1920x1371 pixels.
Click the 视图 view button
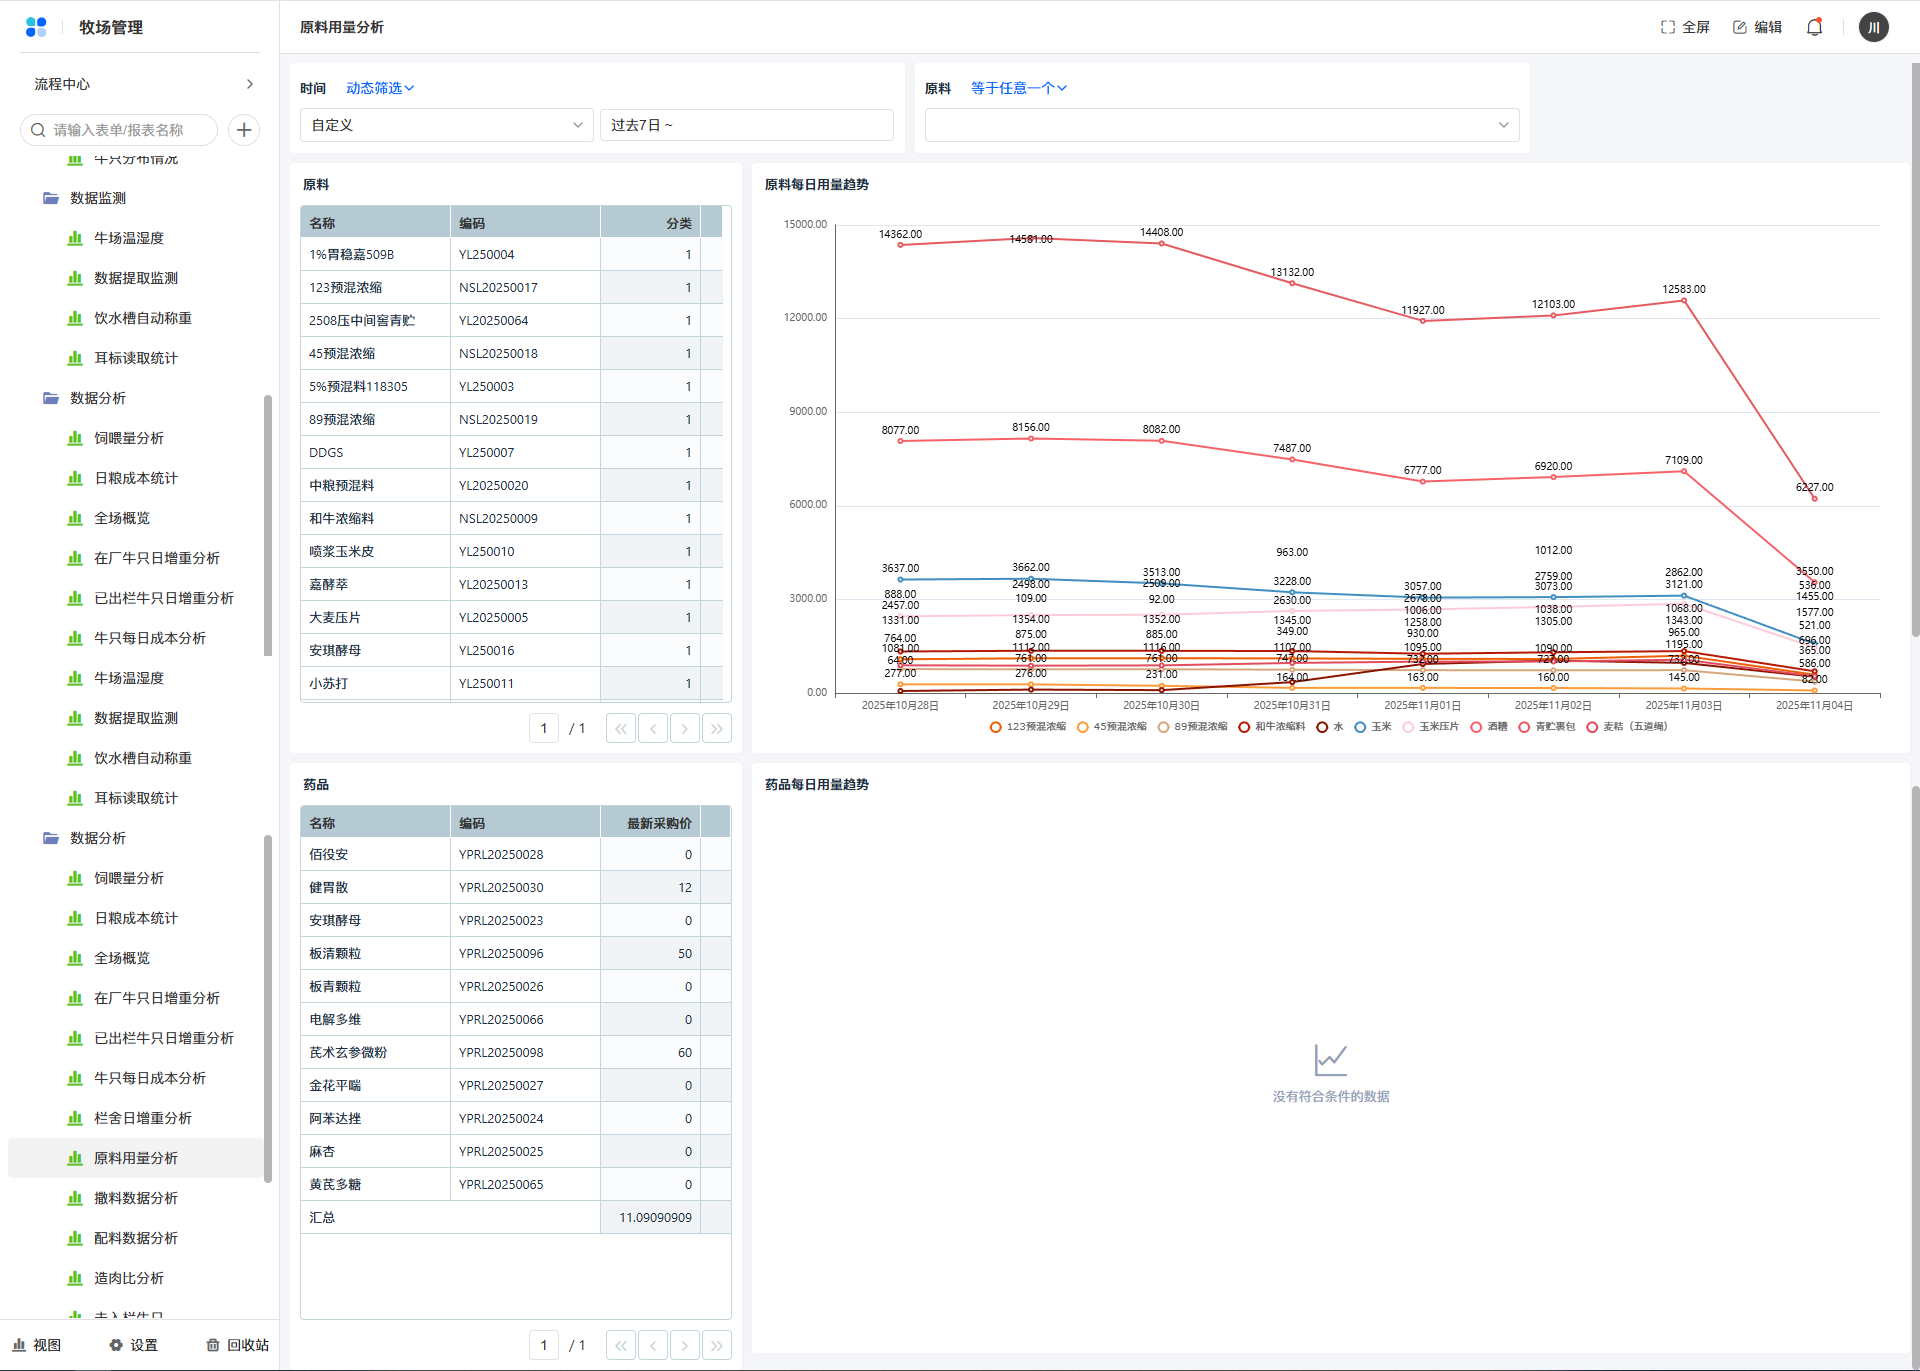[x=37, y=1345]
